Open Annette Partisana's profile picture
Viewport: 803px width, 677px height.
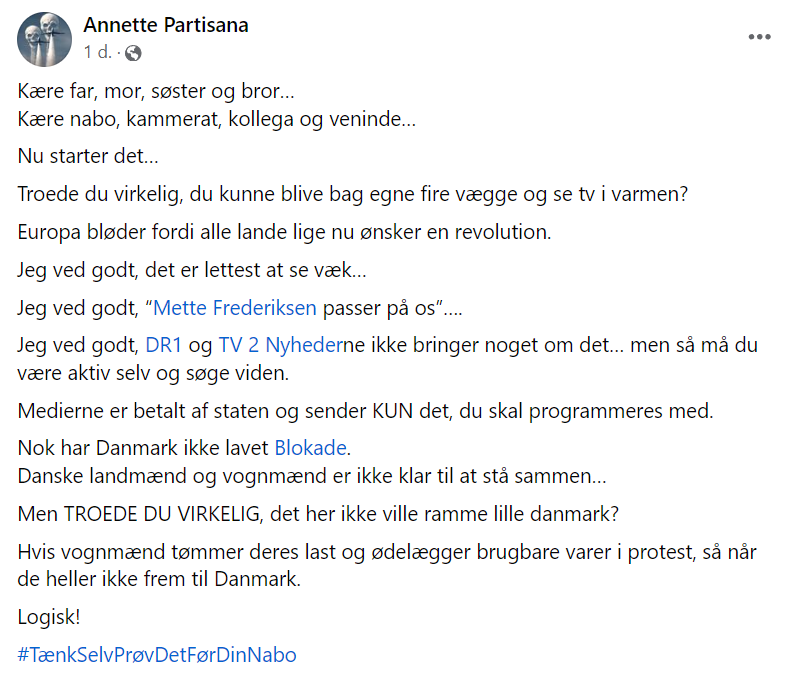click(45, 39)
